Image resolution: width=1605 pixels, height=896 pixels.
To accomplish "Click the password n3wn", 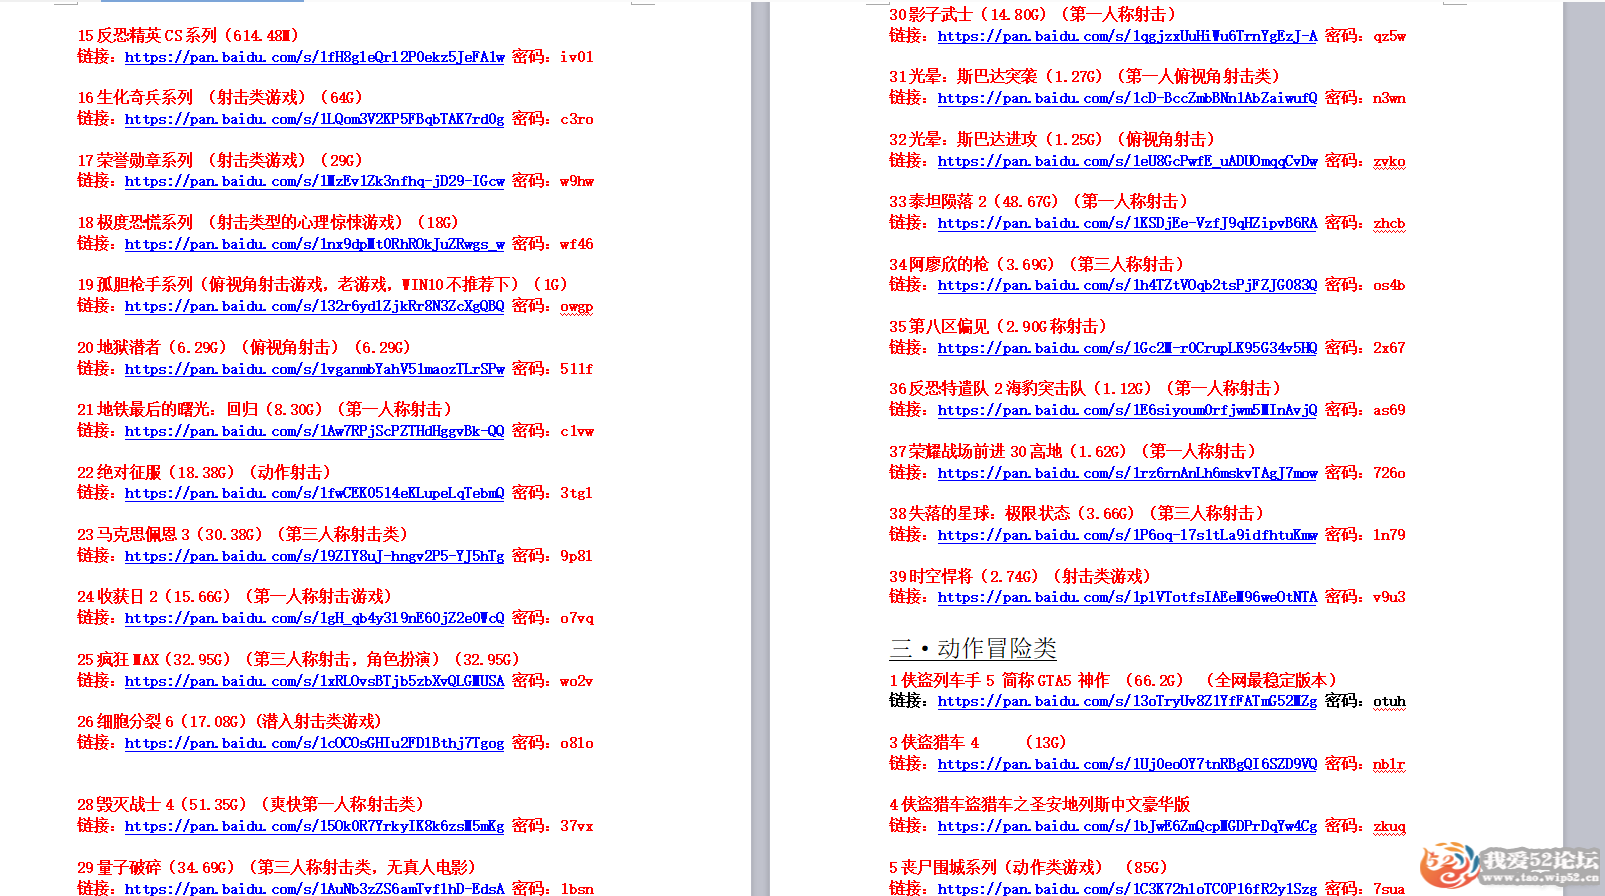I will 1389,98.
